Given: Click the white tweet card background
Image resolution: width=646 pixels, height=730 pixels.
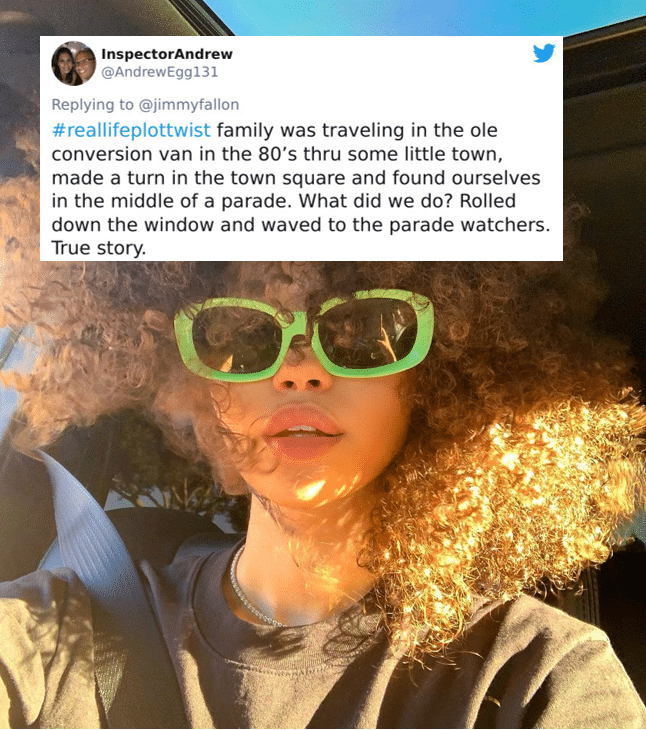Looking at the screenshot, I should click(301, 148).
